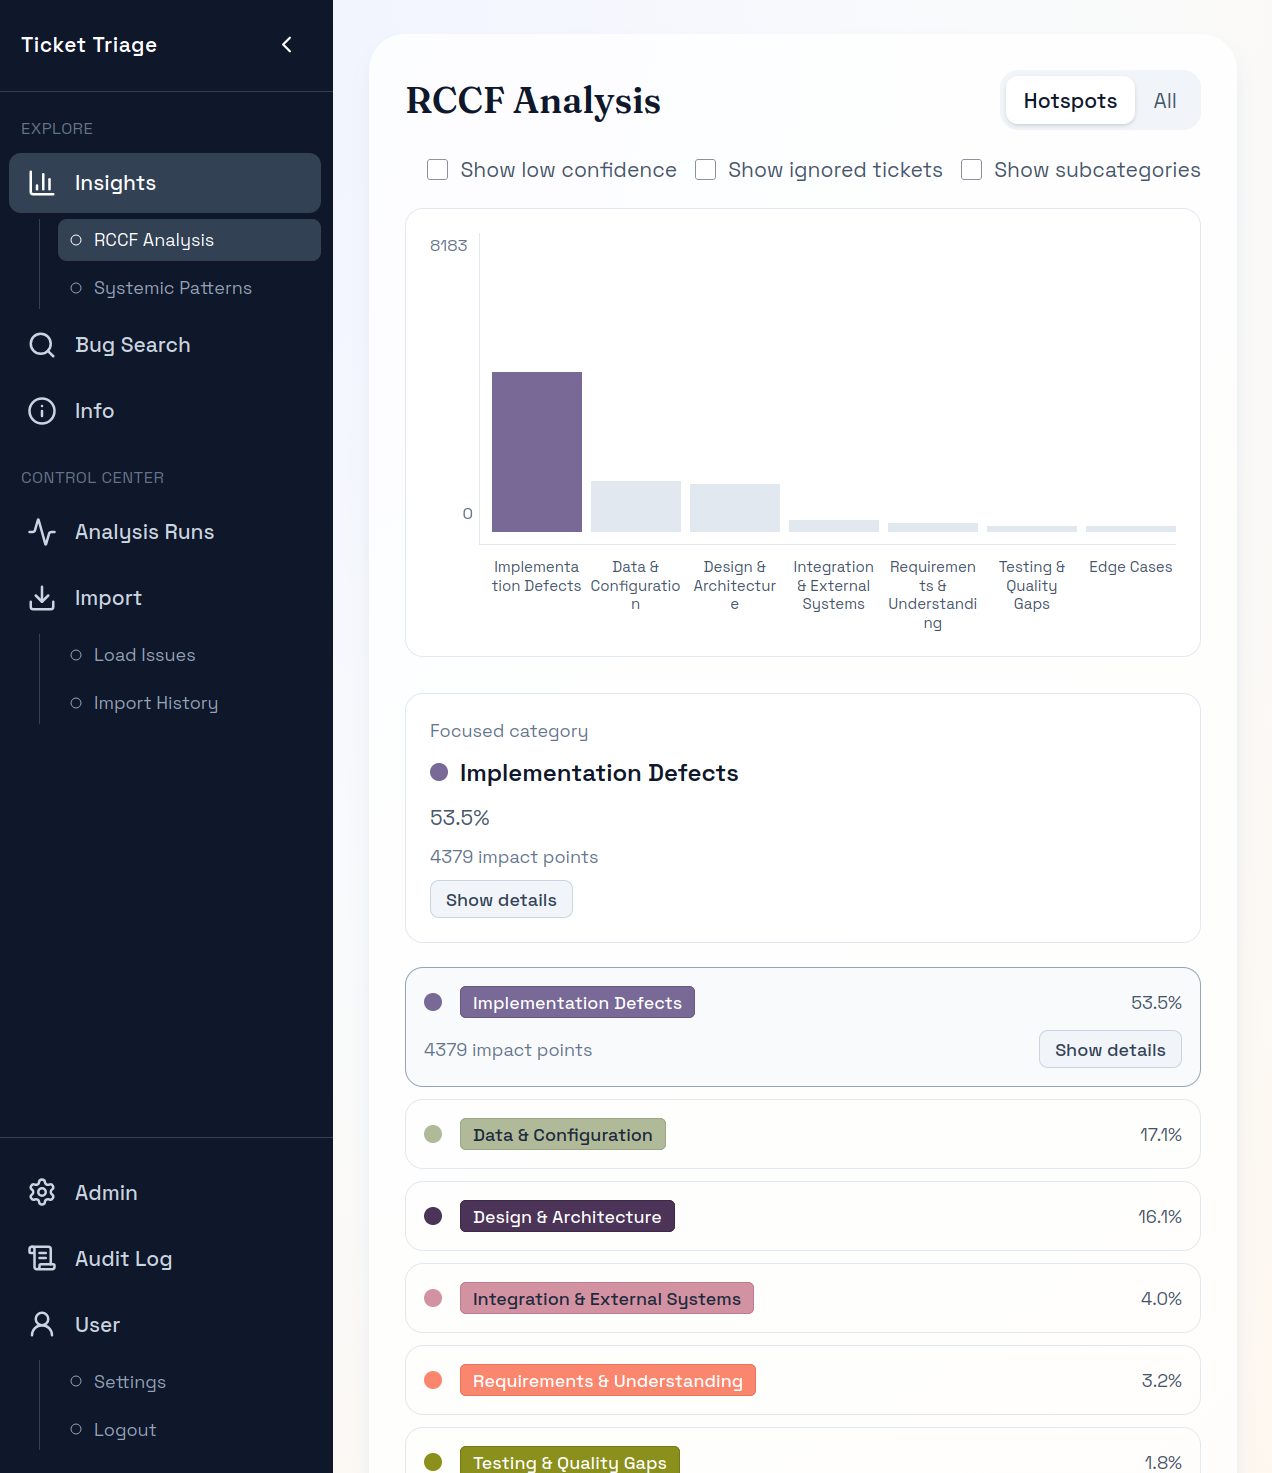Click the Import download icon
Viewport: 1272px width, 1473px height.
pyautogui.click(x=41, y=597)
